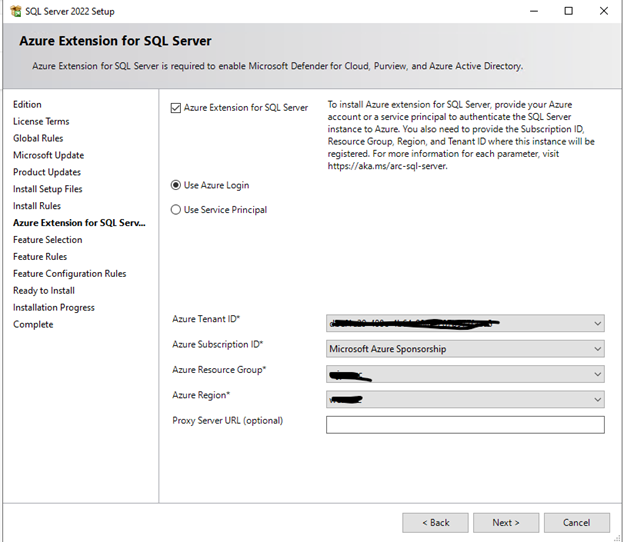The width and height of the screenshot is (624, 542).
Task: Cancel the SQL Server setup
Action: click(x=577, y=523)
